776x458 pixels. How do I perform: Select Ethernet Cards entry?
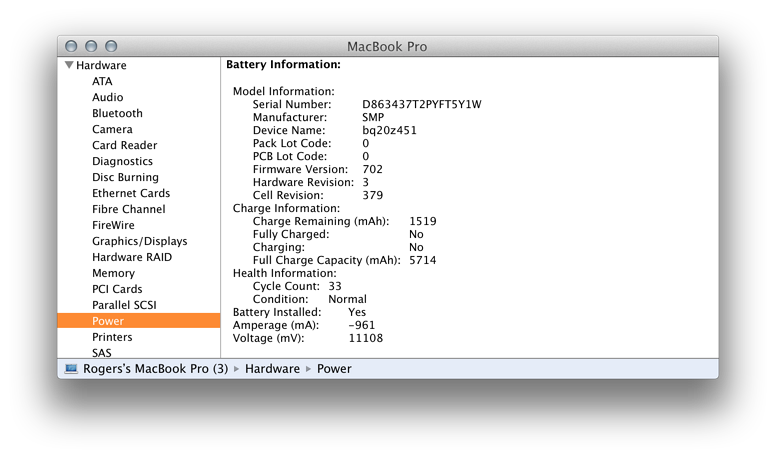click(x=131, y=193)
